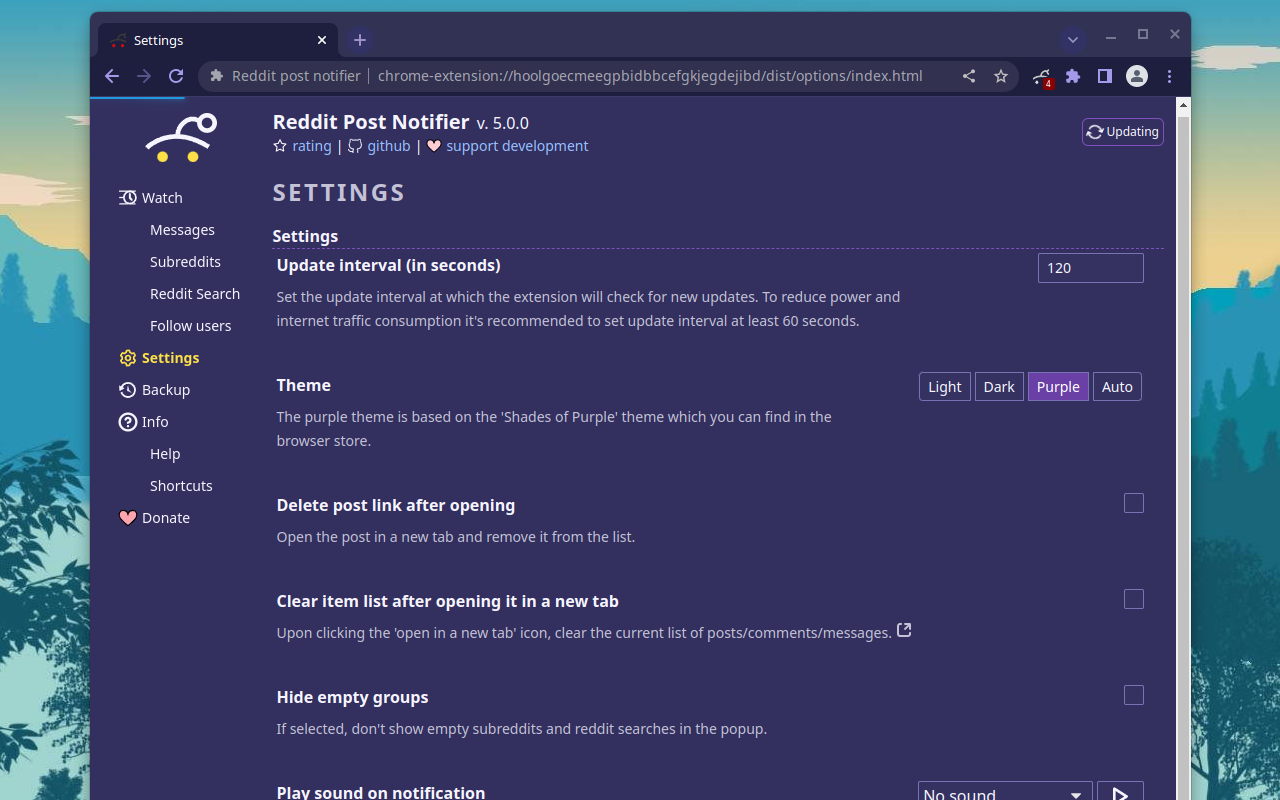Click the github logo icon

pyautogui.click(x=355, y=146)
